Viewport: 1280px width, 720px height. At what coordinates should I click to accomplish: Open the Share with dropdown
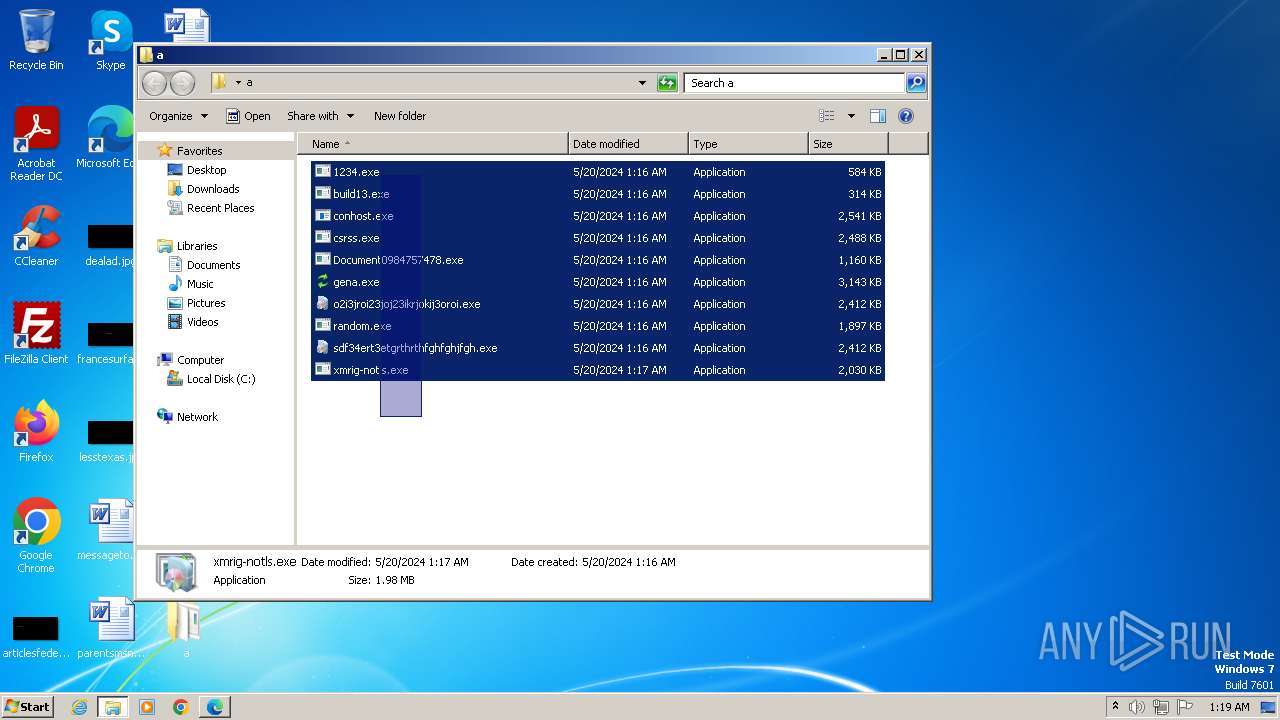319,116
